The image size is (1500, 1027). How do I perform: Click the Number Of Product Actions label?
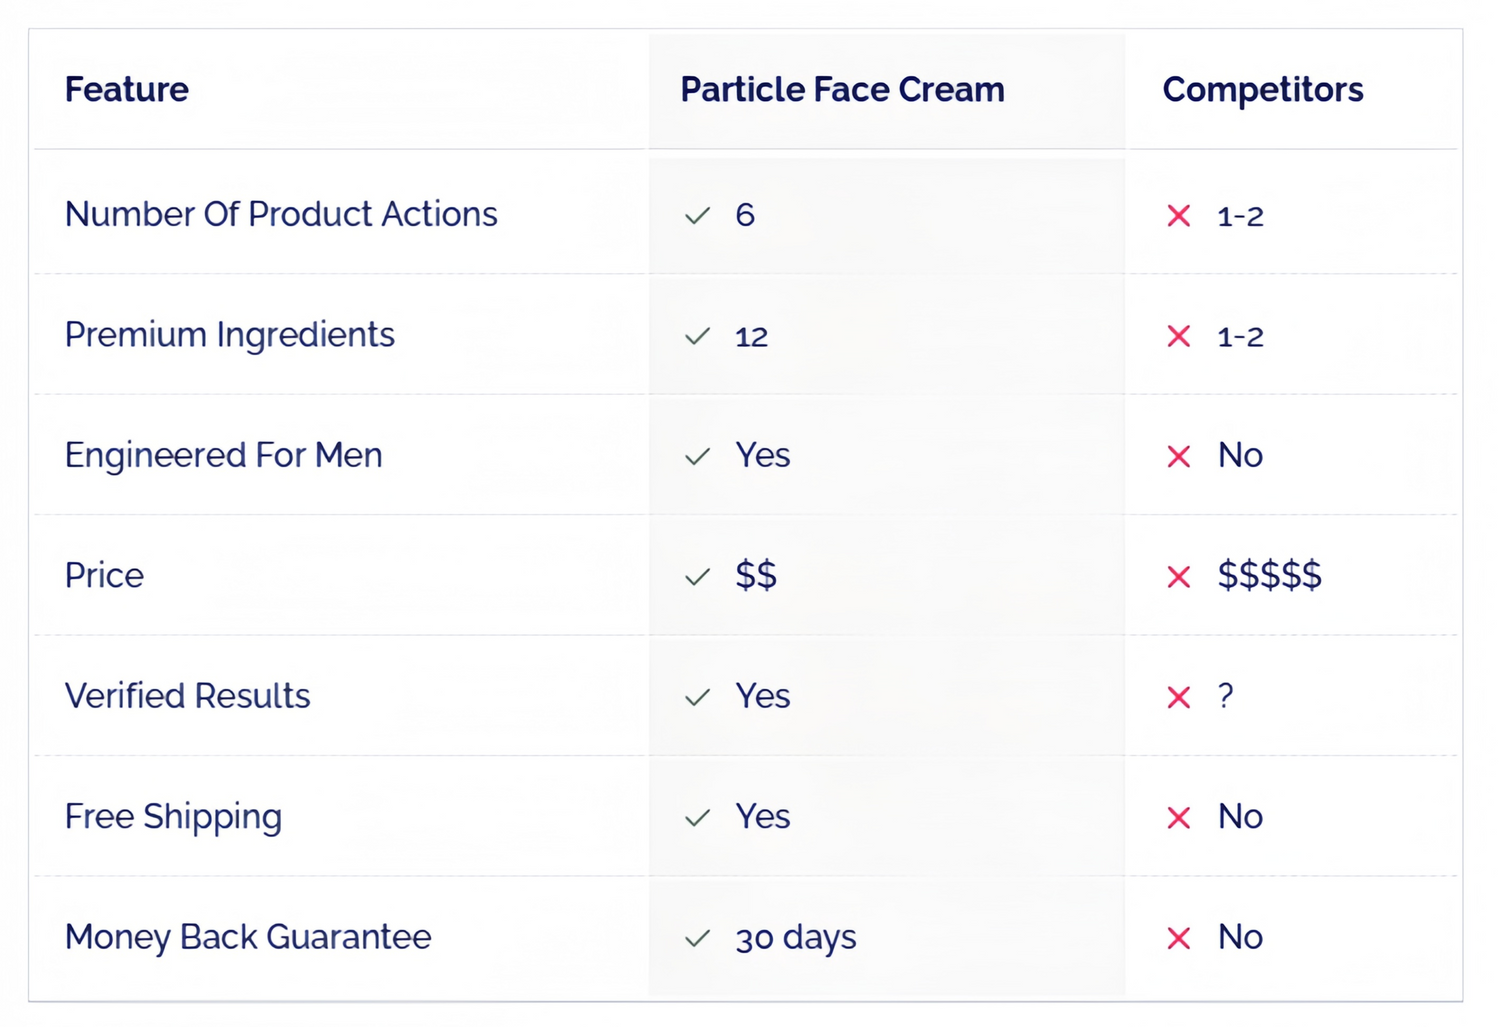[281, 214]
